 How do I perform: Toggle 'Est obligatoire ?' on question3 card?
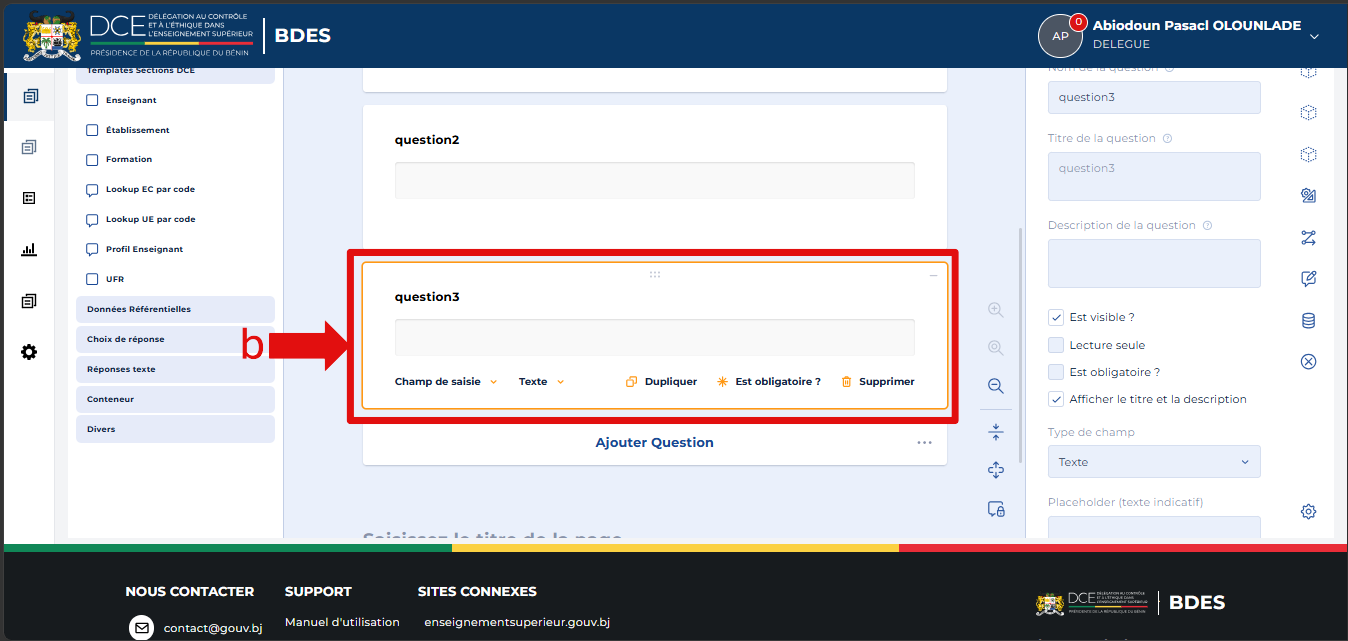[768, 381]
